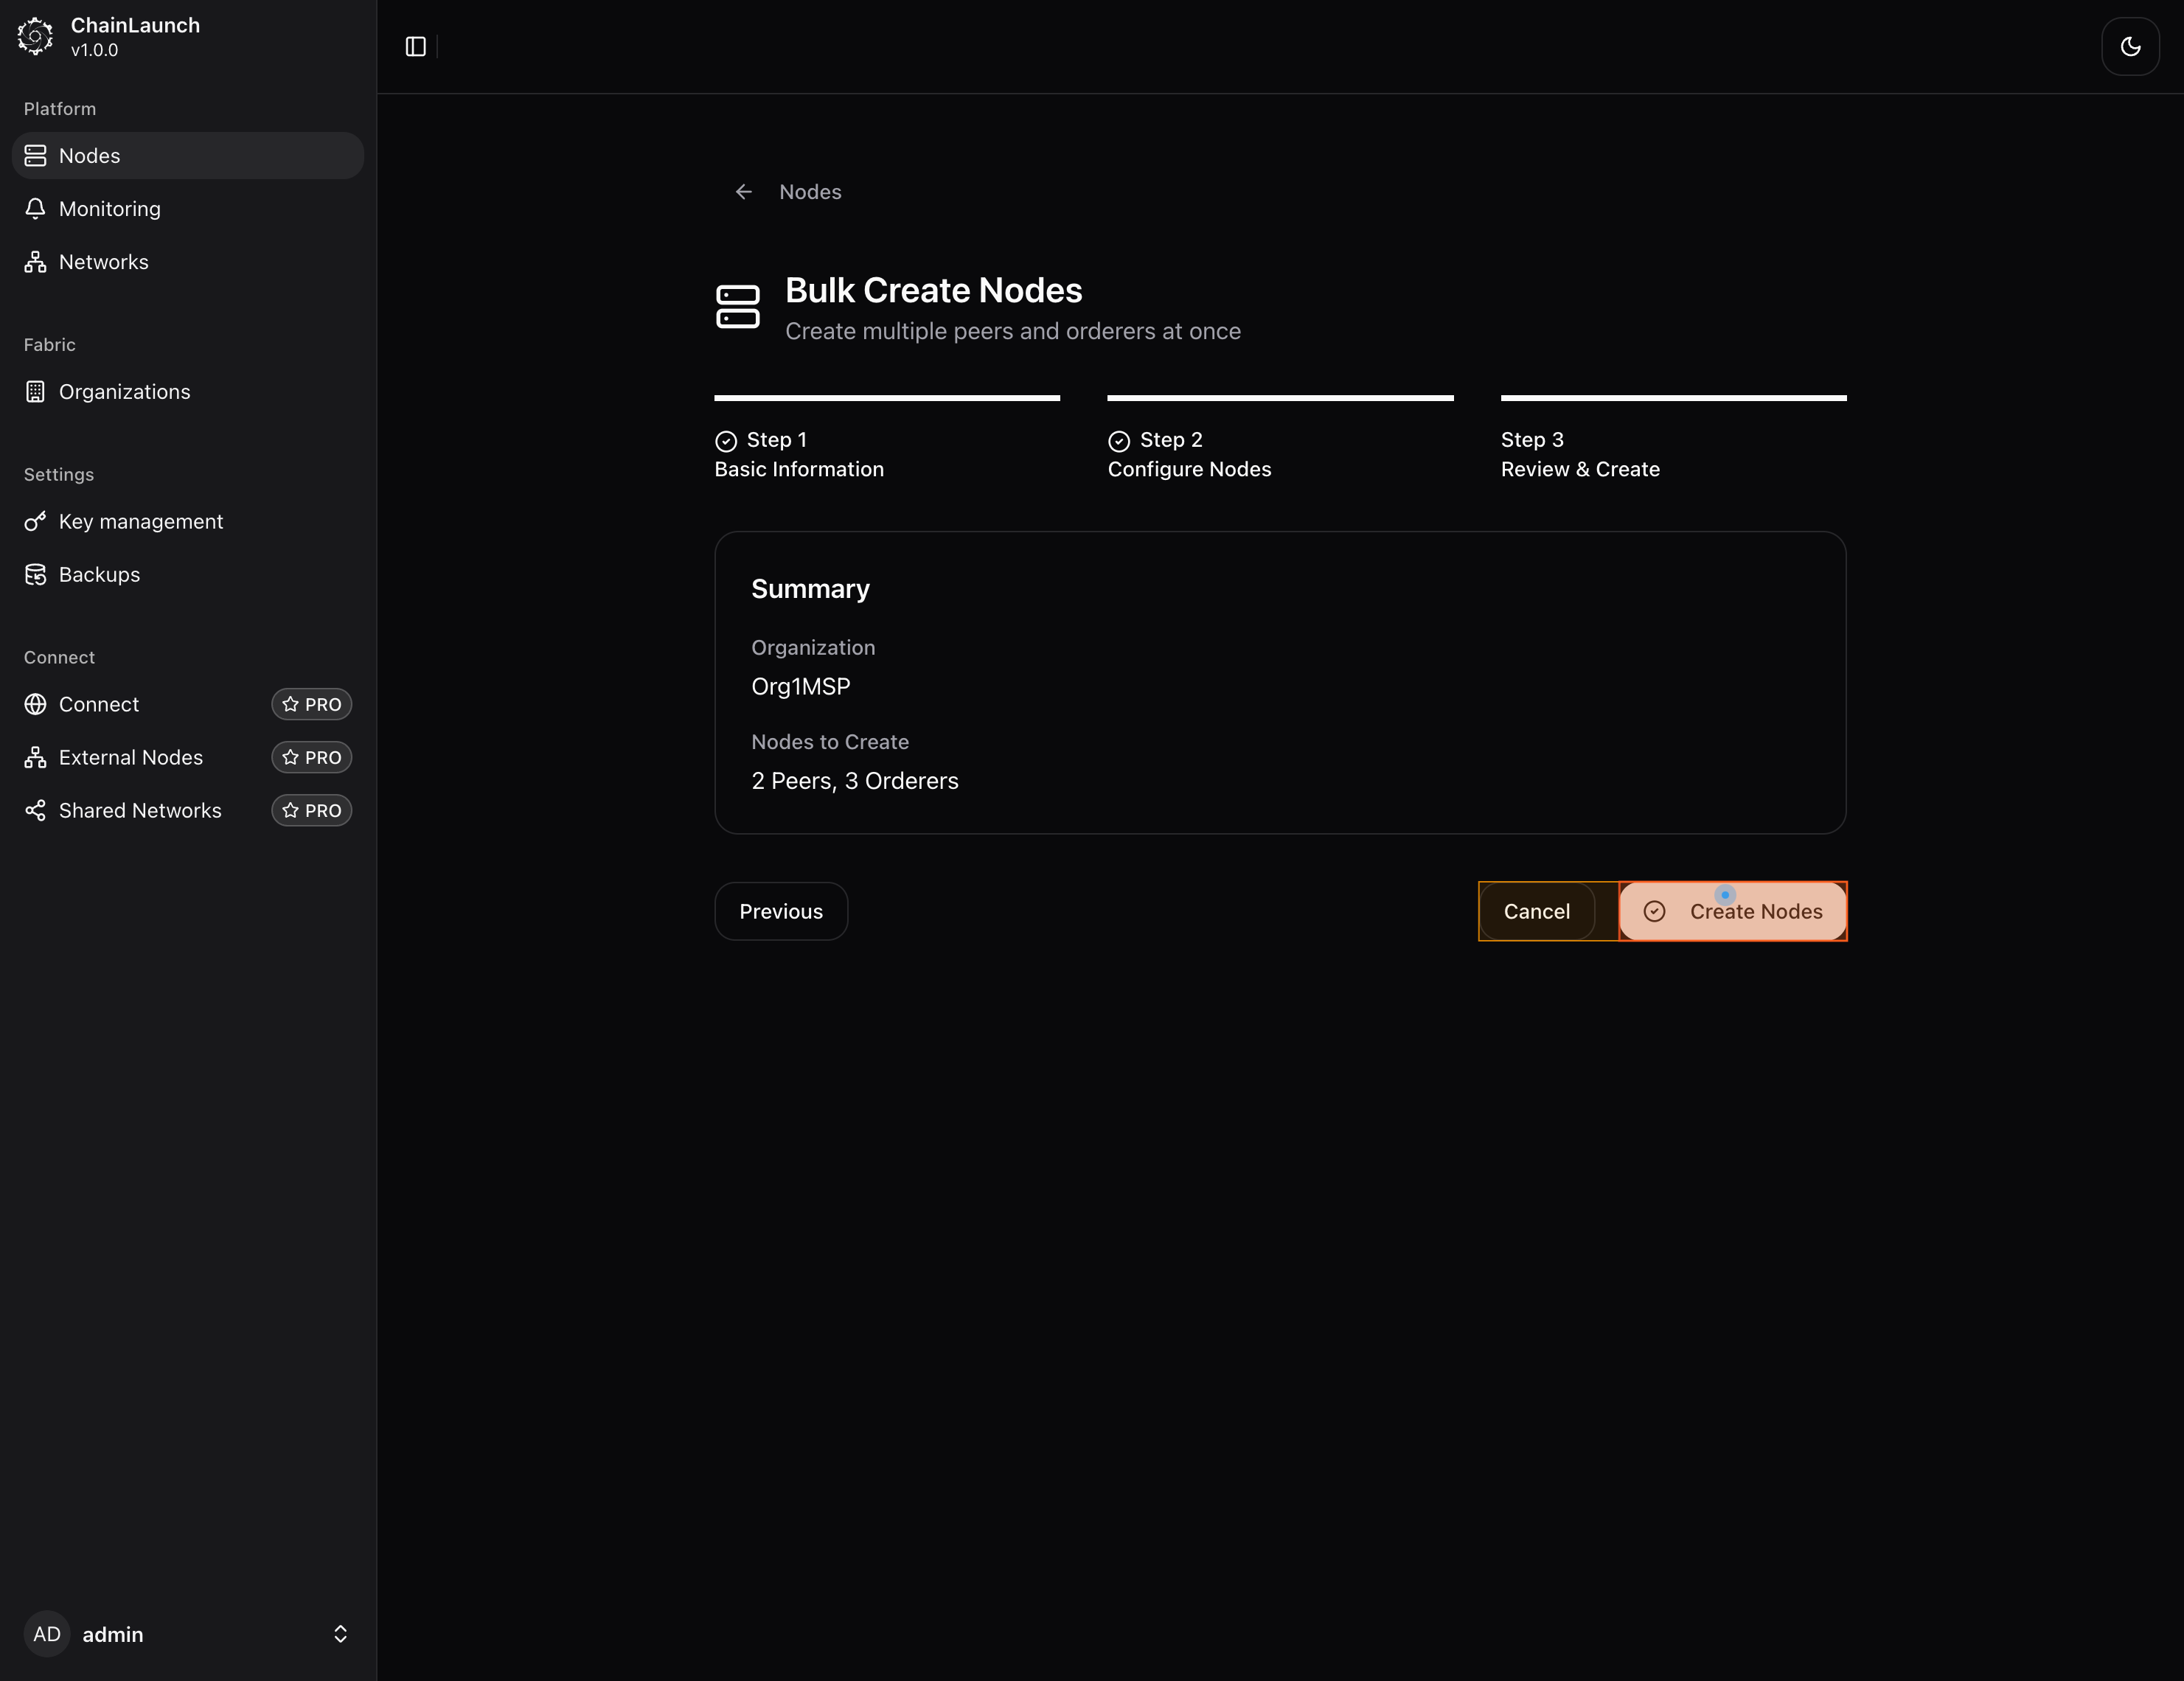Toggle the sidebar panel icon
The image size is (2184, 1681).
pos(416,47)
